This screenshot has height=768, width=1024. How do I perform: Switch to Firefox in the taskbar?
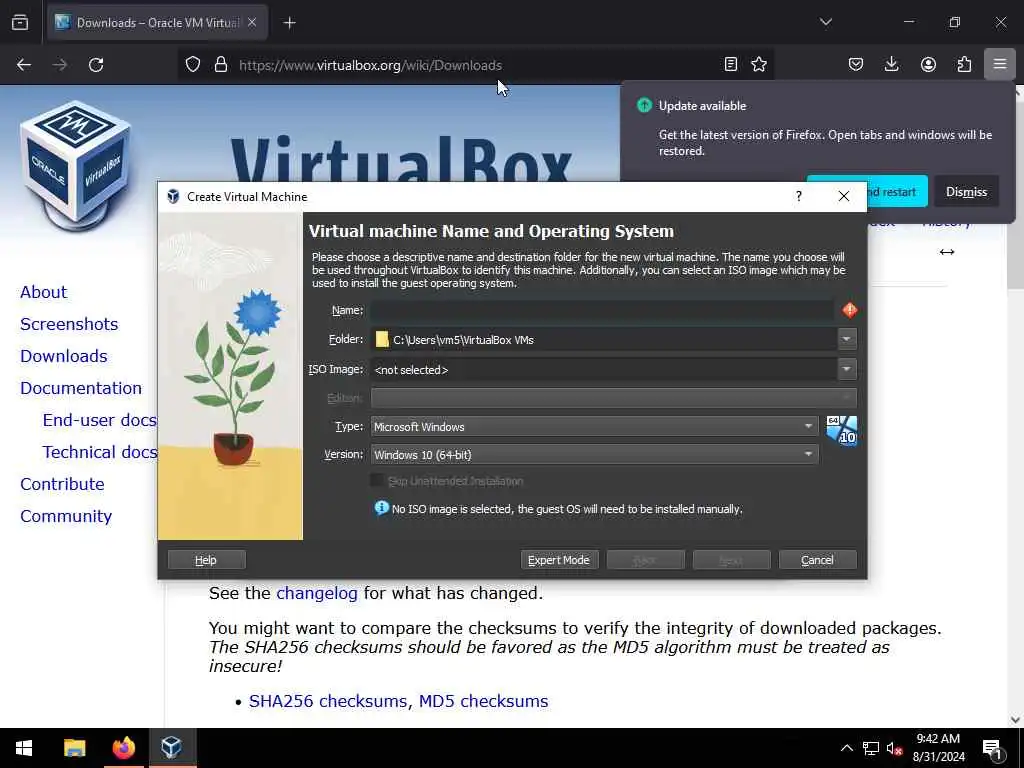pos(123,748)
